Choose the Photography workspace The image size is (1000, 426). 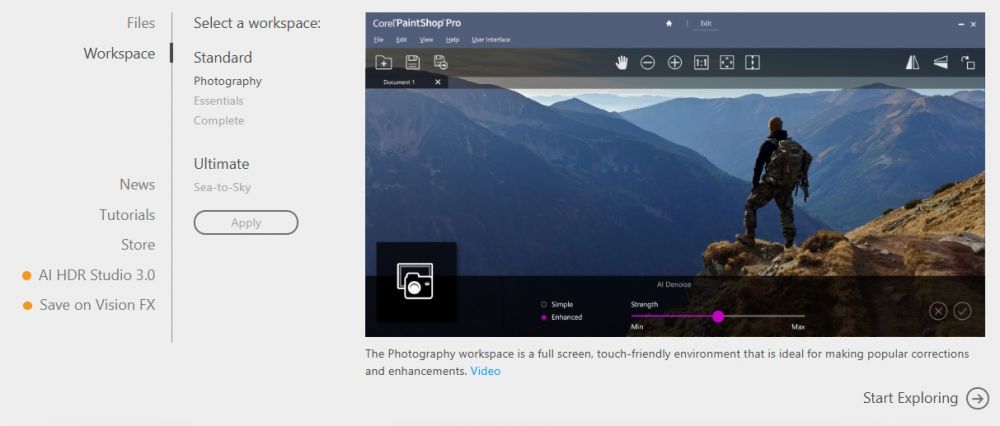coord(228,81)
